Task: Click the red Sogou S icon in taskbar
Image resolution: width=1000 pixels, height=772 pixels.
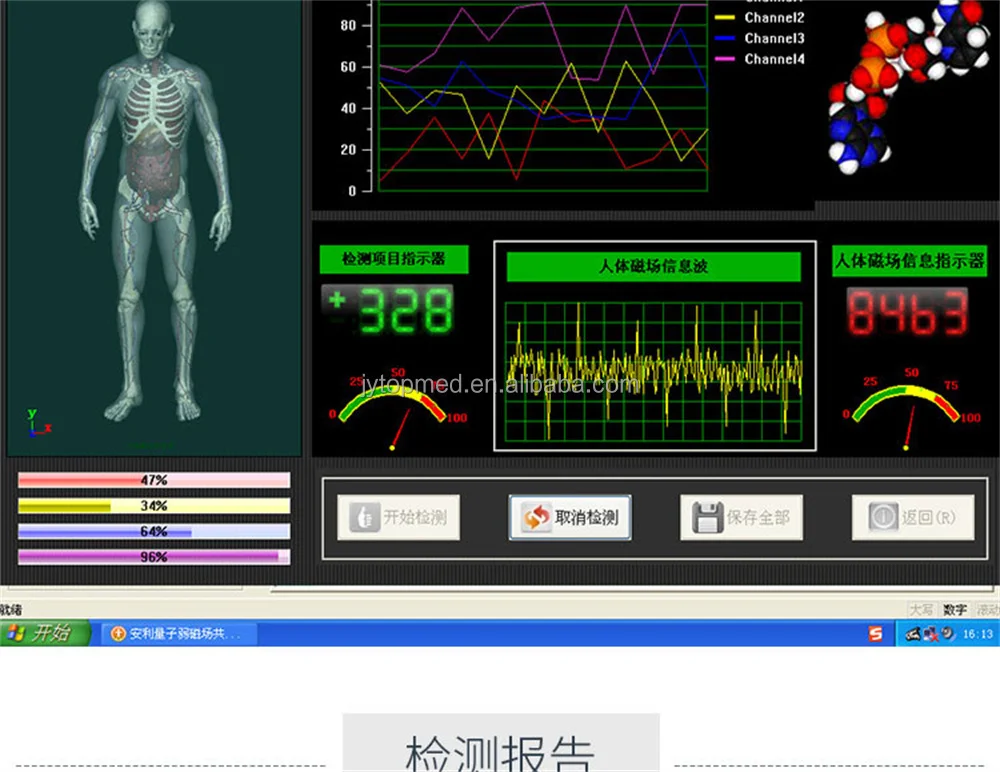Action: click(x=876, y=634)
